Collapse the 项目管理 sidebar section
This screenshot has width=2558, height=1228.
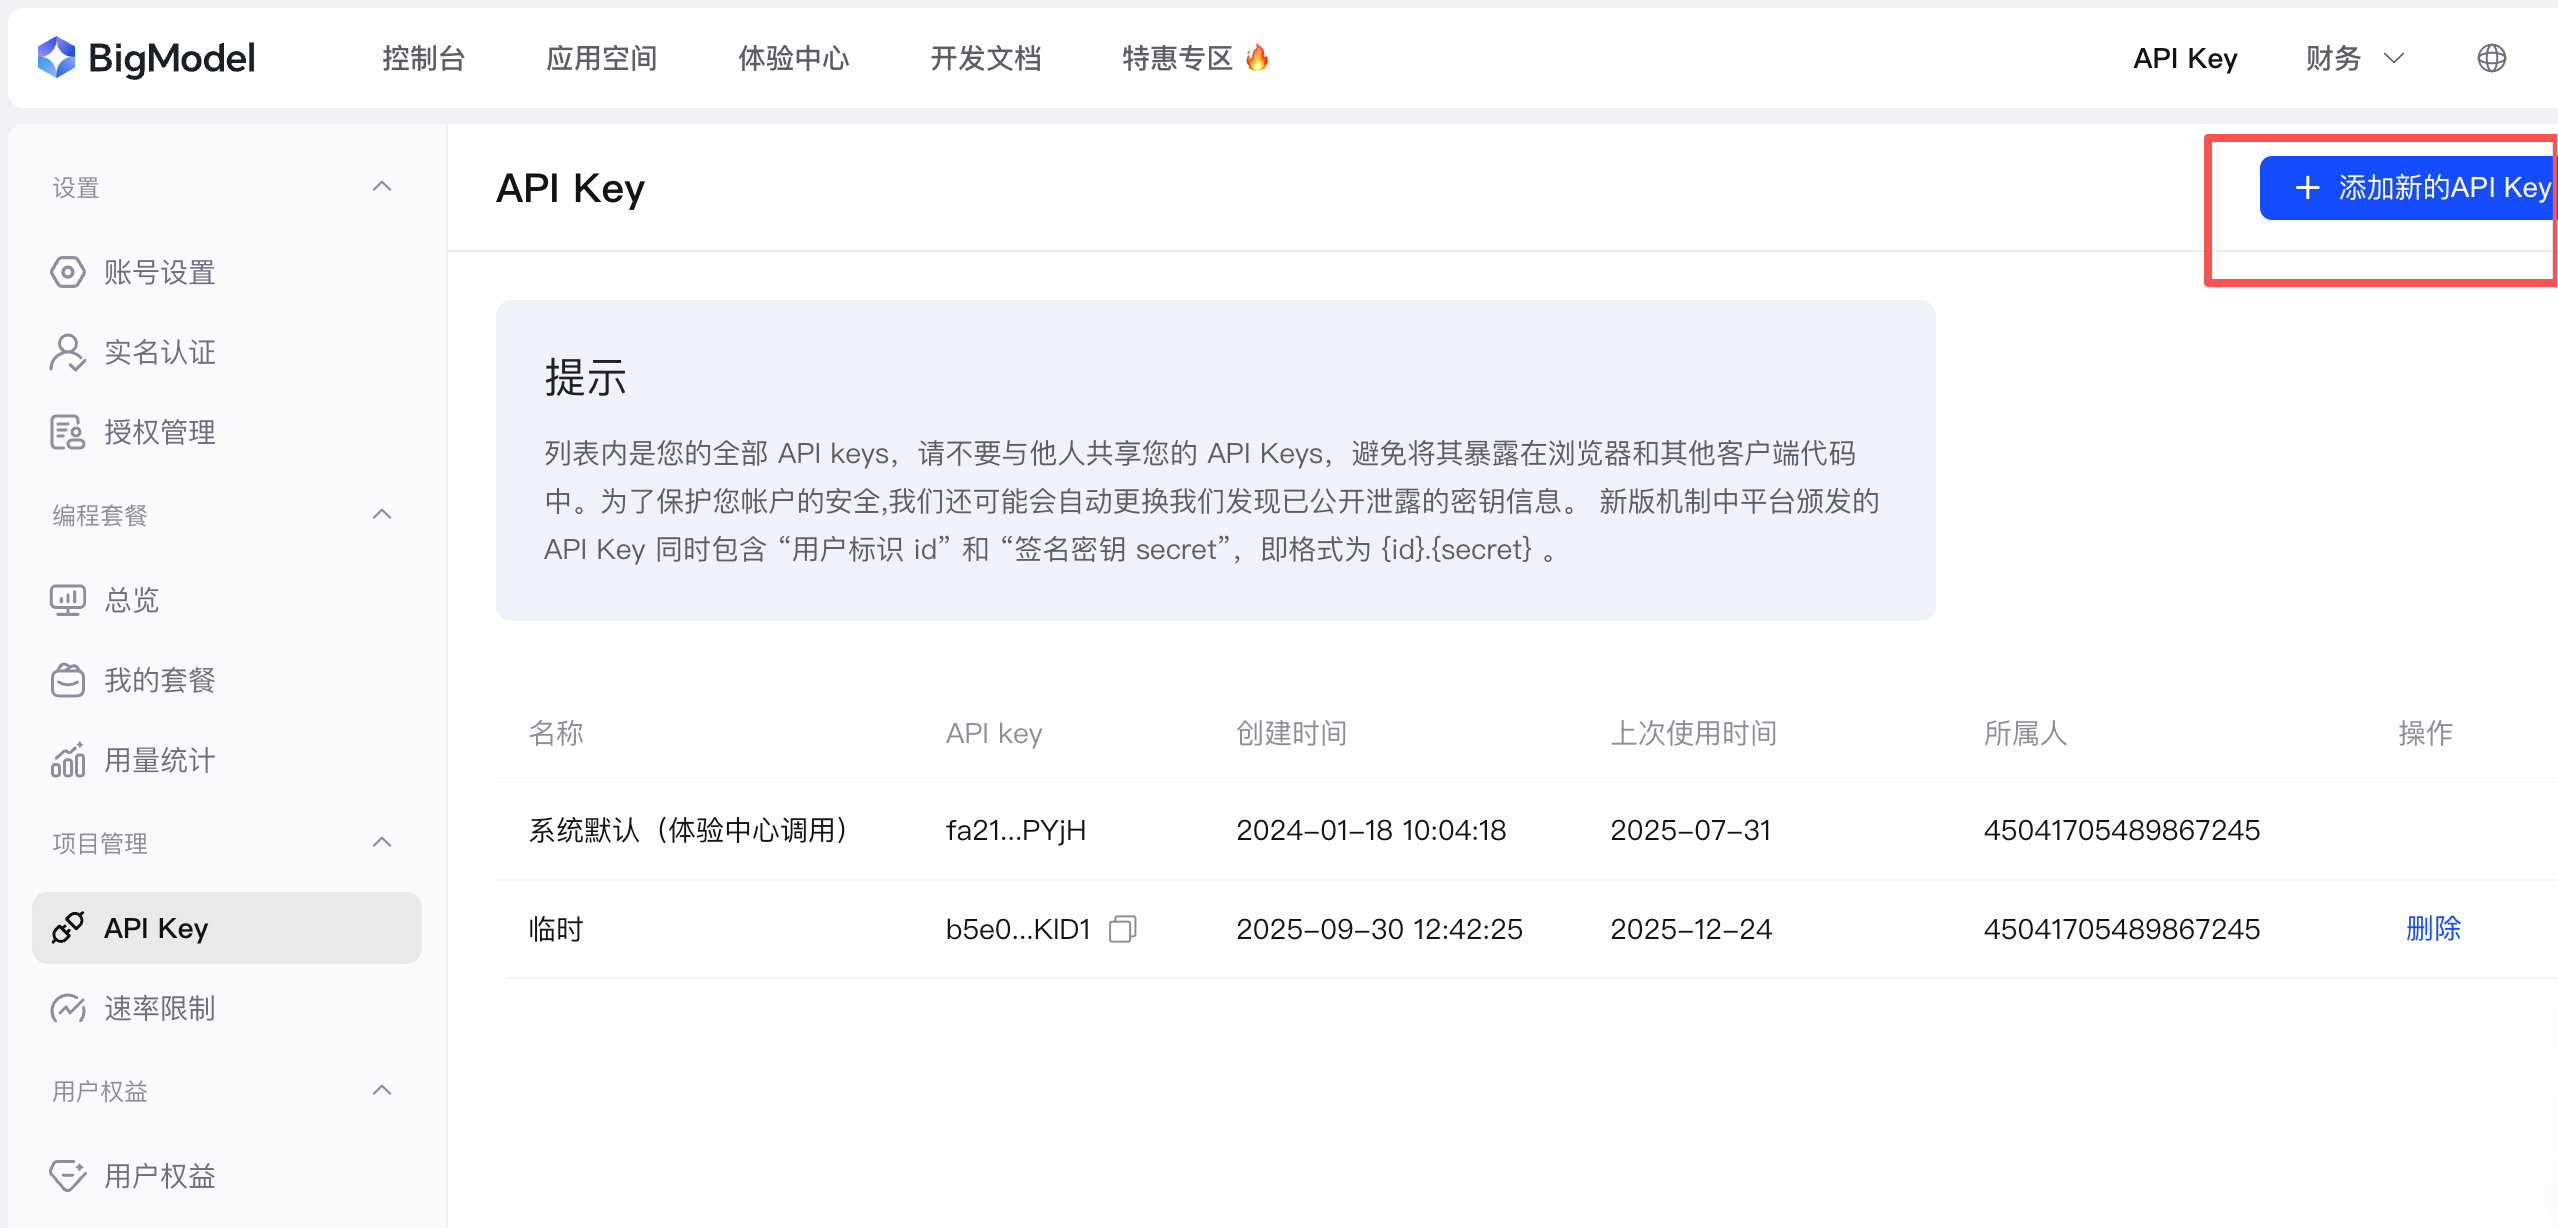(381, 843)
